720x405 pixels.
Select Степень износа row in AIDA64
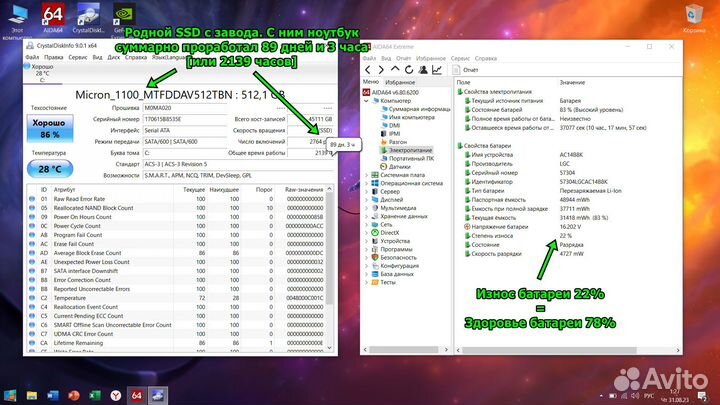click(x=568, y=236)
